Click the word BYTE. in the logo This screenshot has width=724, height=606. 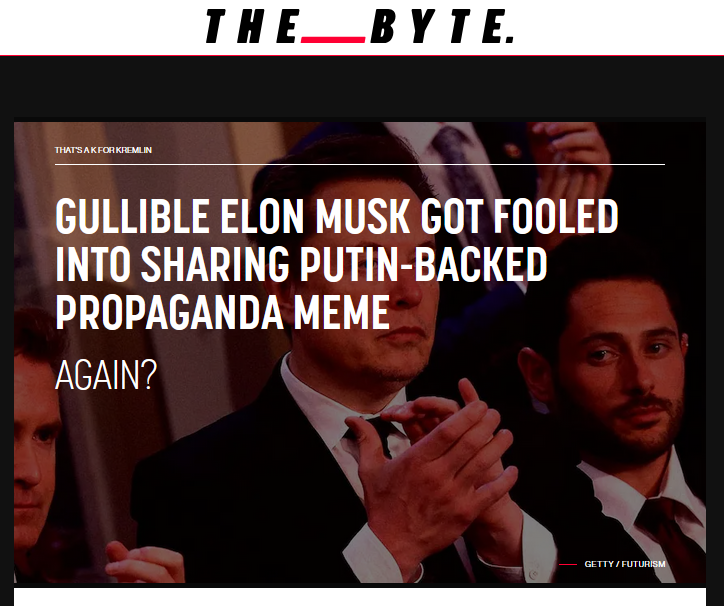(442, 26)
